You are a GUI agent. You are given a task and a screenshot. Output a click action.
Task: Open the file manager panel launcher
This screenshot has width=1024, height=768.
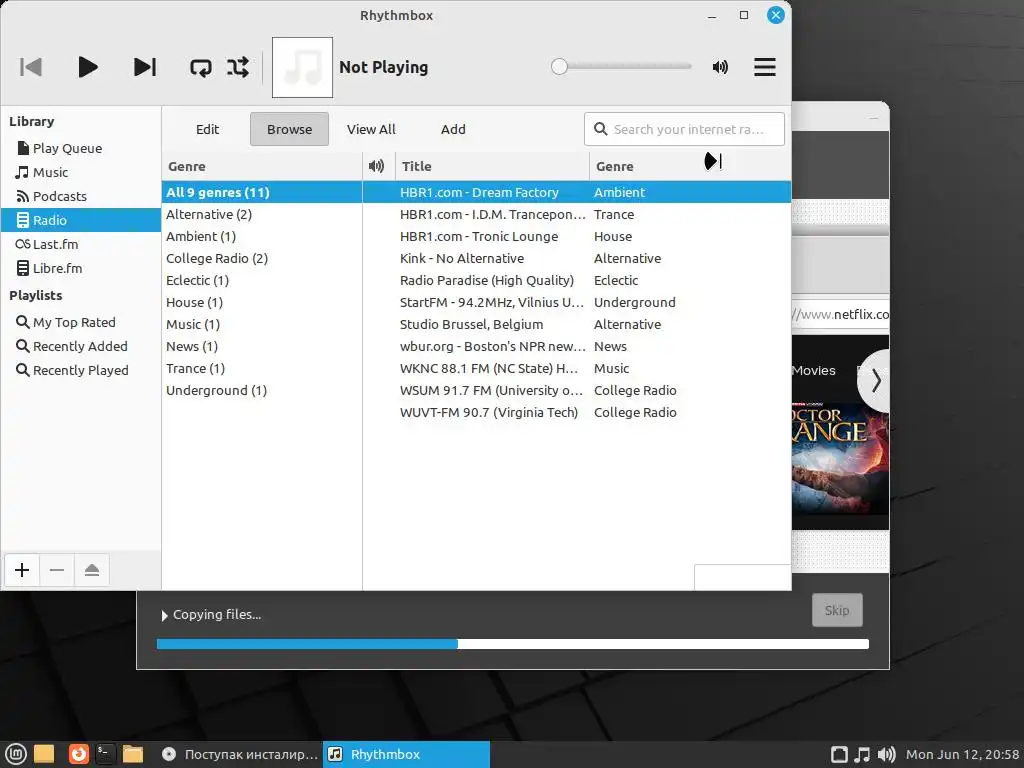[x=133, y=754]
